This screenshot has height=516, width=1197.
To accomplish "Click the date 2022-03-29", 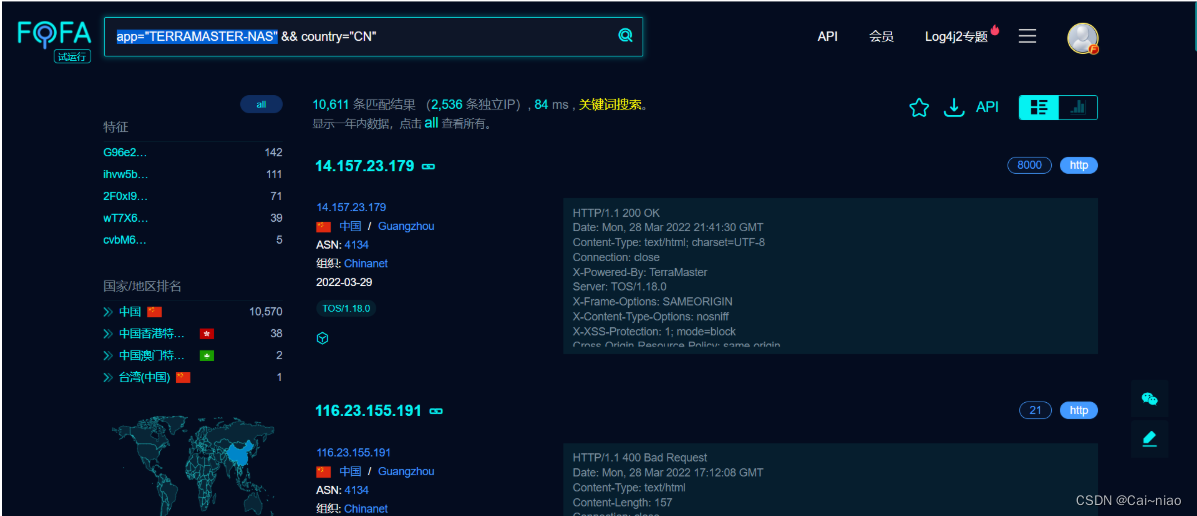I will pyautogui.click(x=342, y=282).
